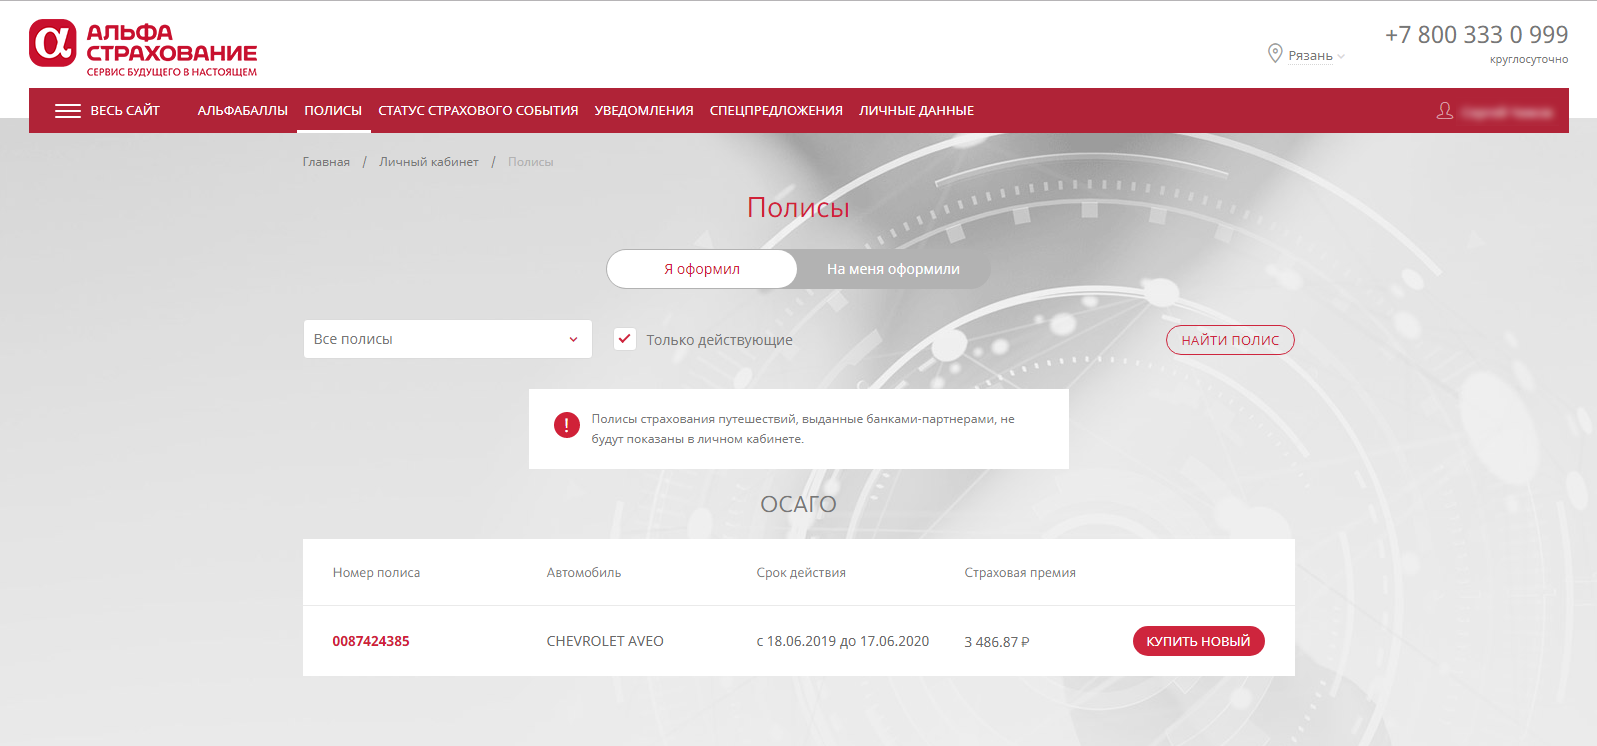The height and width of the screenshot is (746, 1597).
Task: Expand the 'Все полисы' dropdown
Action: coord(447,339)
